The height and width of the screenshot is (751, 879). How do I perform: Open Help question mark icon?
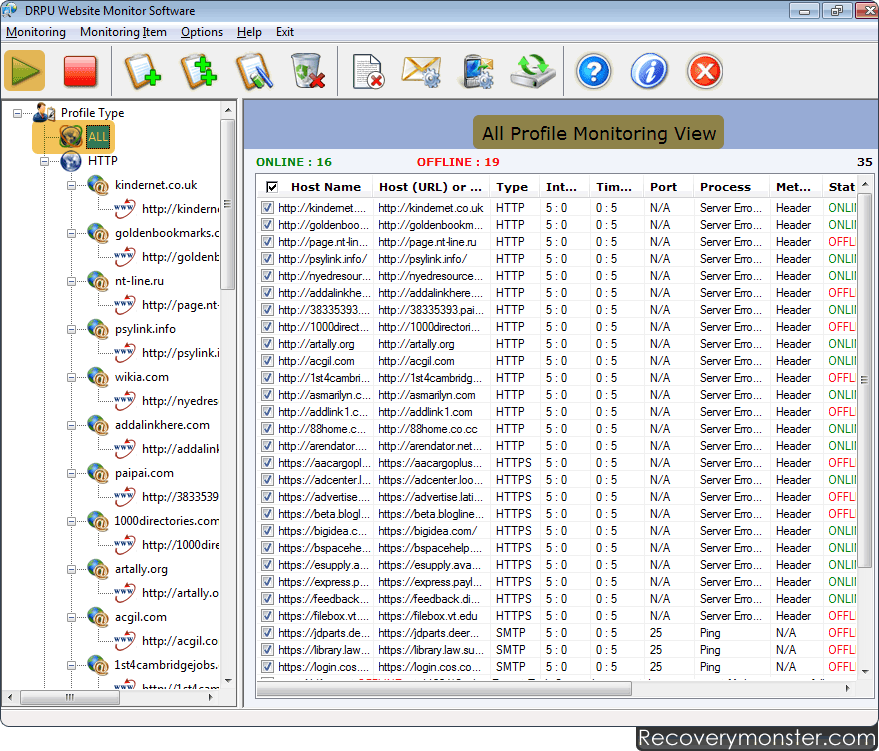pos(593,71)
